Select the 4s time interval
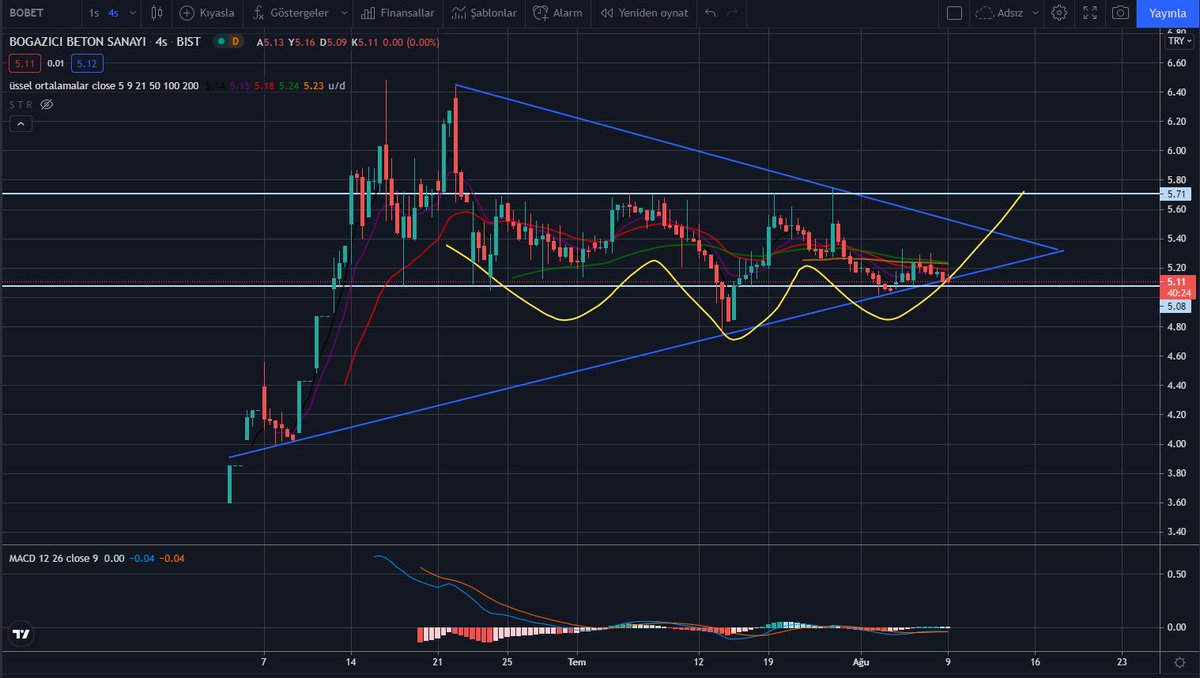Viewport: 1200px width, 678px height. [113, 13]
